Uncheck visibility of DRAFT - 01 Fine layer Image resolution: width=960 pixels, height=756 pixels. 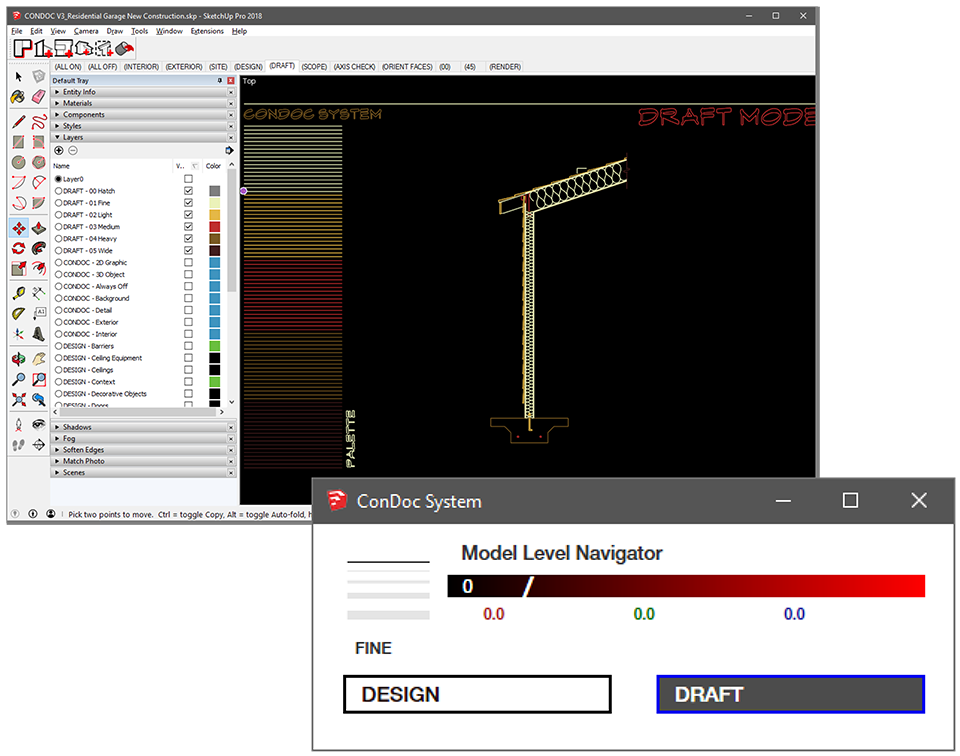coord(189,203)
